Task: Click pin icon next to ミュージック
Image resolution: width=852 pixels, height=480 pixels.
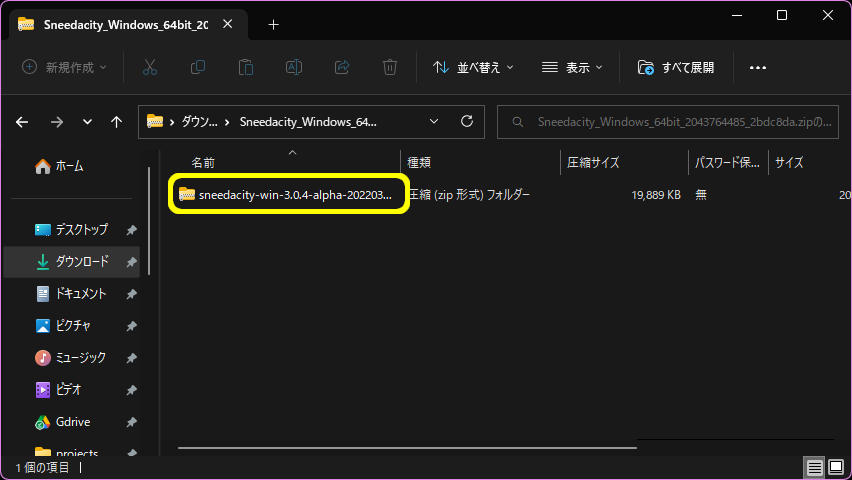Action: tap(131, 358)
